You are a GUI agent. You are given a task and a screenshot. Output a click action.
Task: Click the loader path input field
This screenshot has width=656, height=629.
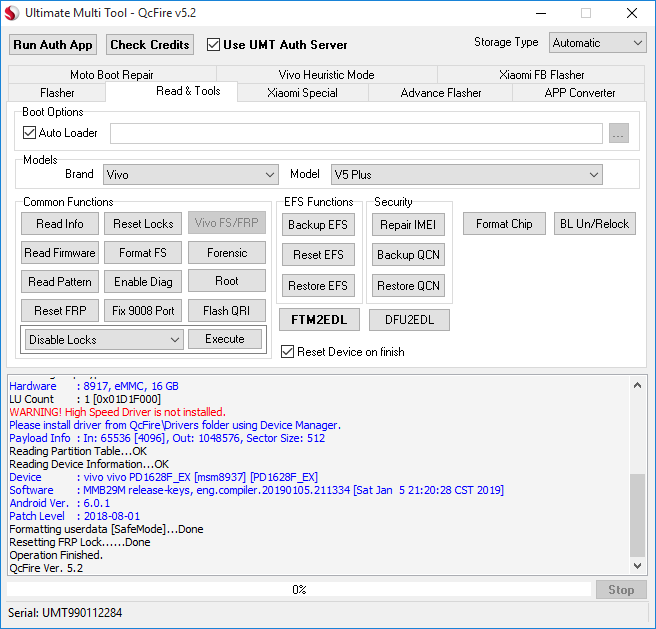[356, 133]
